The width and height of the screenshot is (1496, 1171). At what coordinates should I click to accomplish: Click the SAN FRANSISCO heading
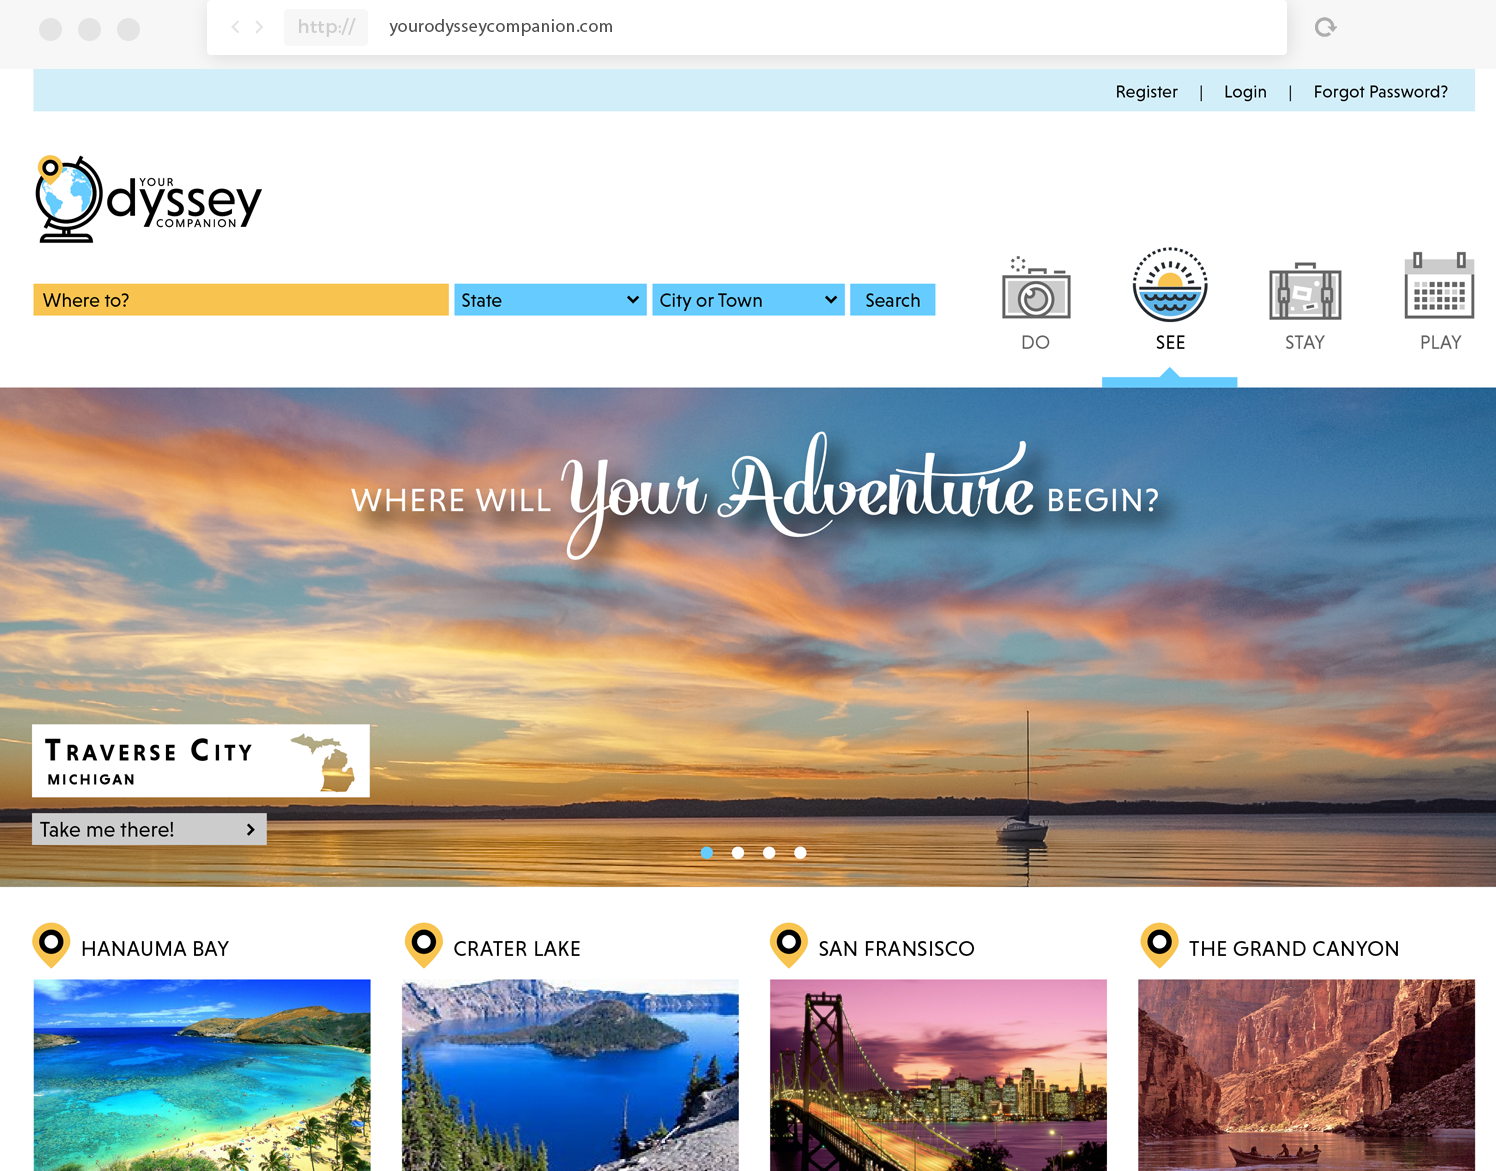[896, 949]
